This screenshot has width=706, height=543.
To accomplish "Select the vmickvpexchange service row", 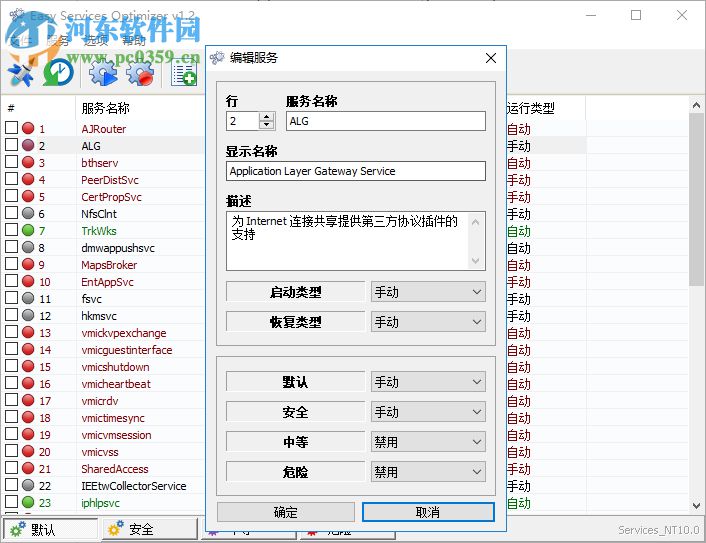I will pyautogui.click(x=124, y=333).
